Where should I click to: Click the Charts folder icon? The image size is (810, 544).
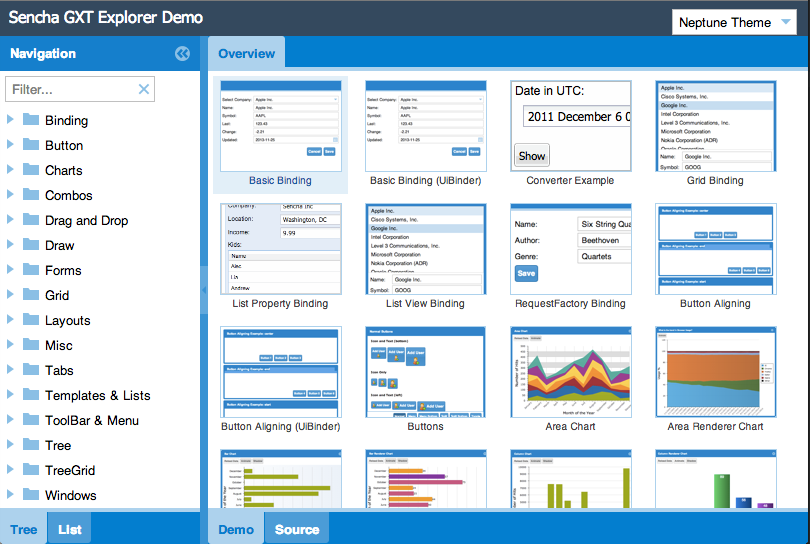[x=31, y=170]
